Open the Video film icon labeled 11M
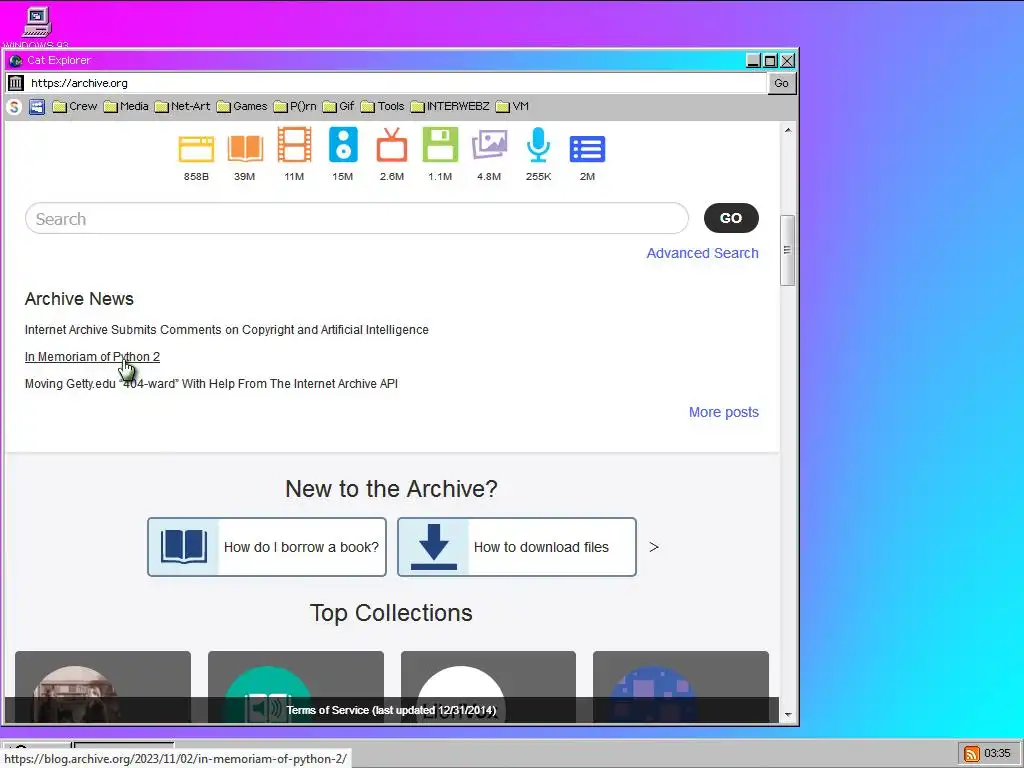Image resolution: width=1024 pixels, height=768 pixels. point(295,144)
